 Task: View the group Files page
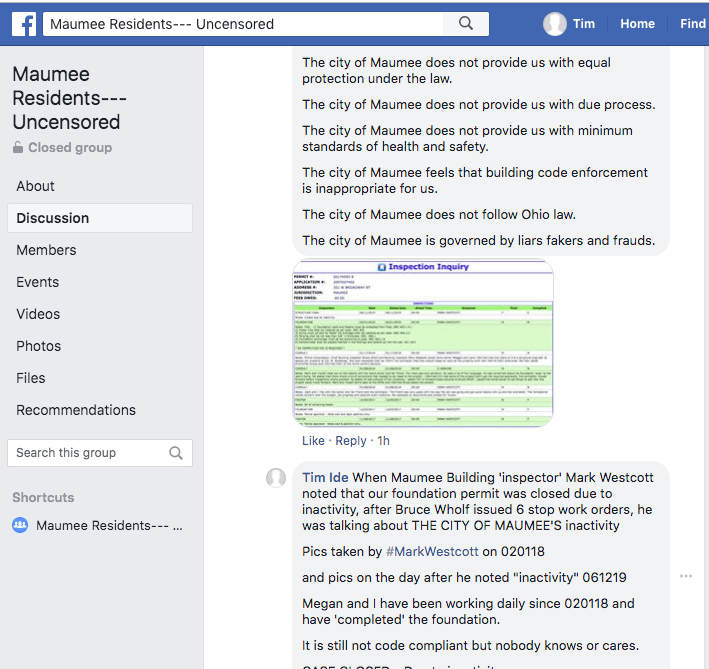pyautogui.click(x=31, y=378)
